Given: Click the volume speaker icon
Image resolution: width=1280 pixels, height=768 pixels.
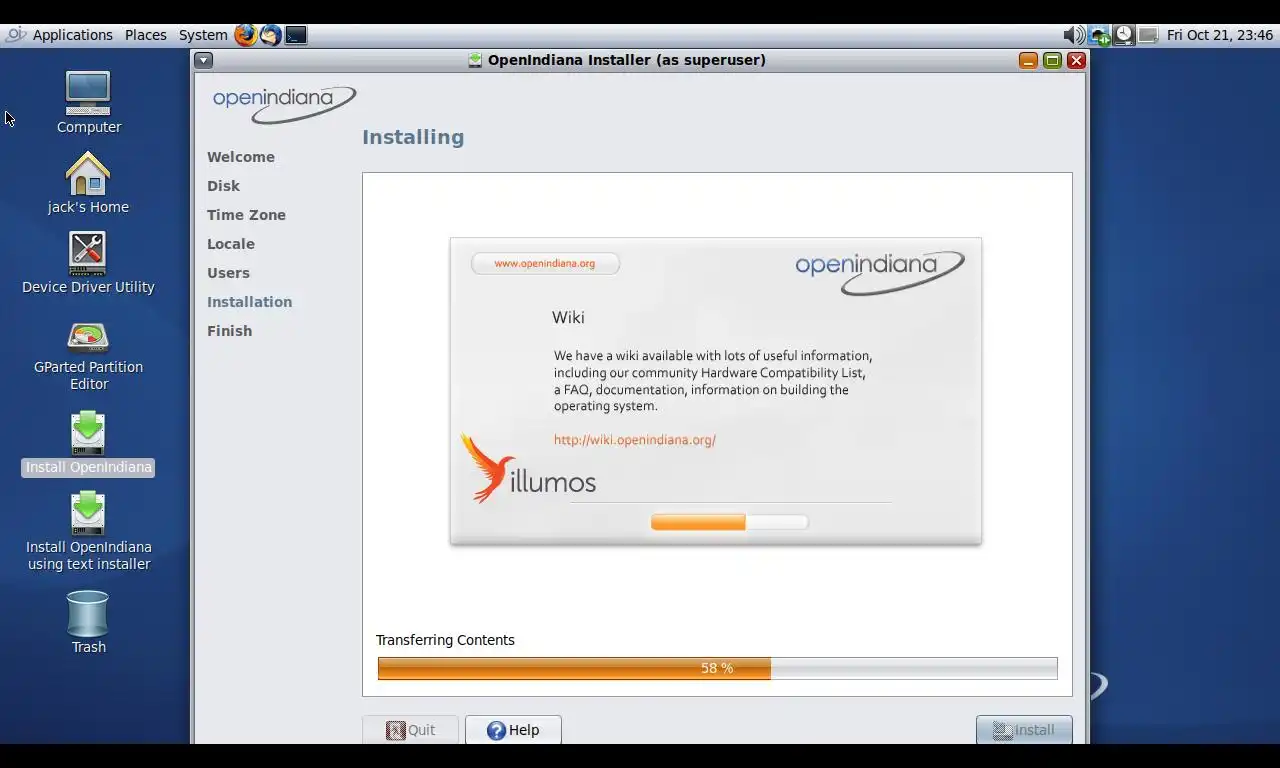Looking at the screenshot, I should (1074, 35).
